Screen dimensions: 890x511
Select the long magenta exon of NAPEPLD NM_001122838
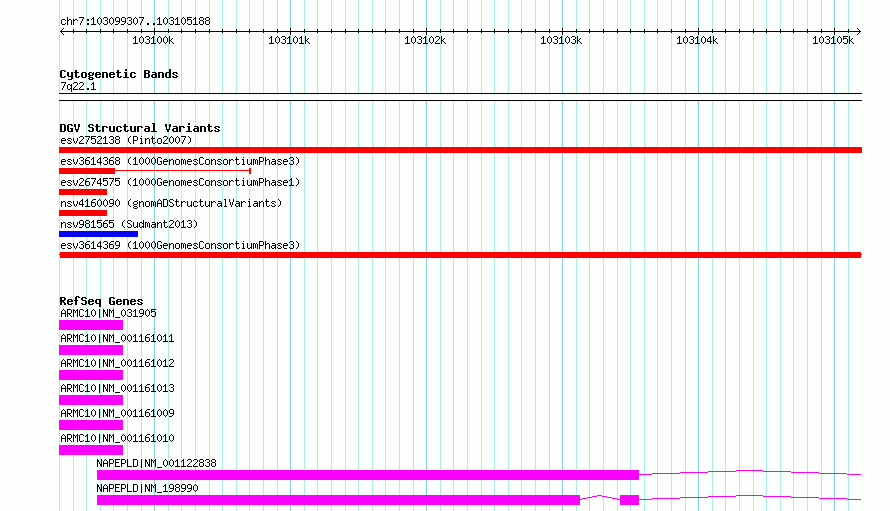point(368,475)
